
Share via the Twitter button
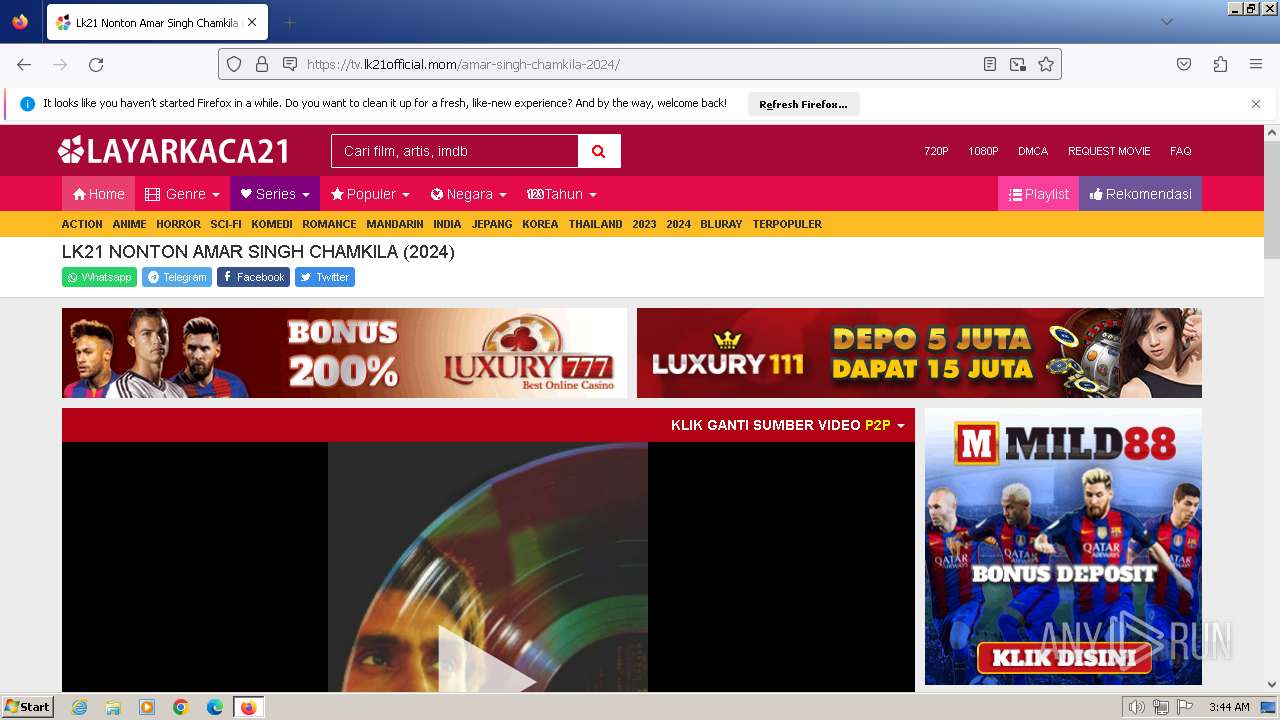(x=325, y=277)
